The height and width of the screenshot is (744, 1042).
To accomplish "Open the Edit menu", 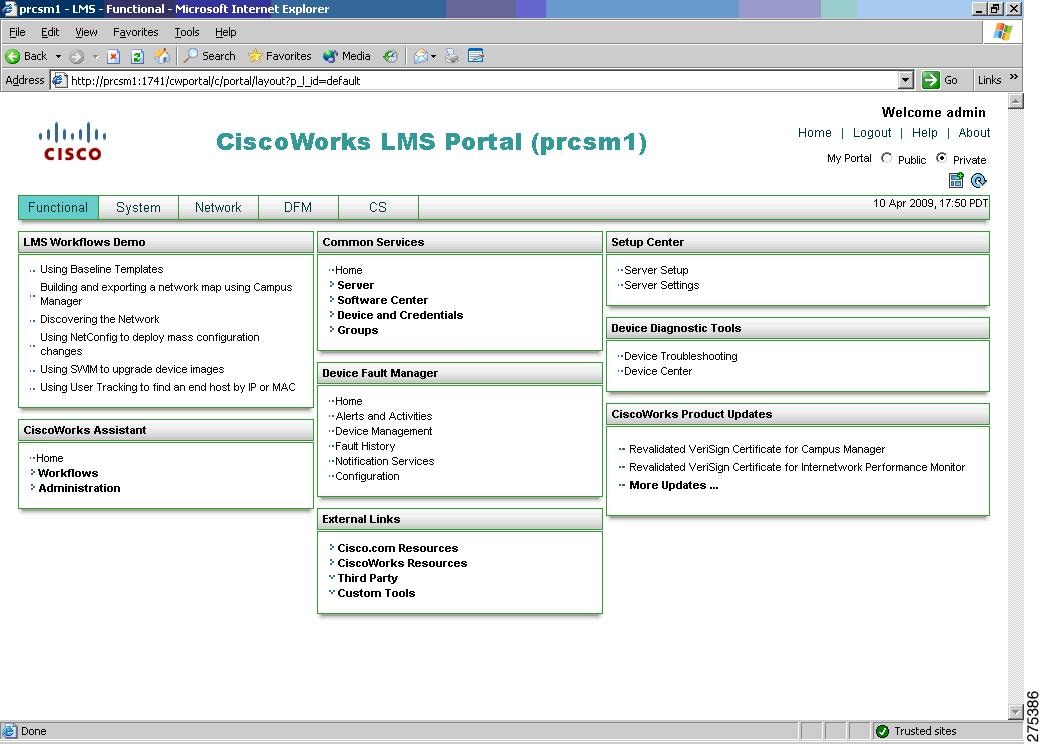I will click(x=50, y=32).
